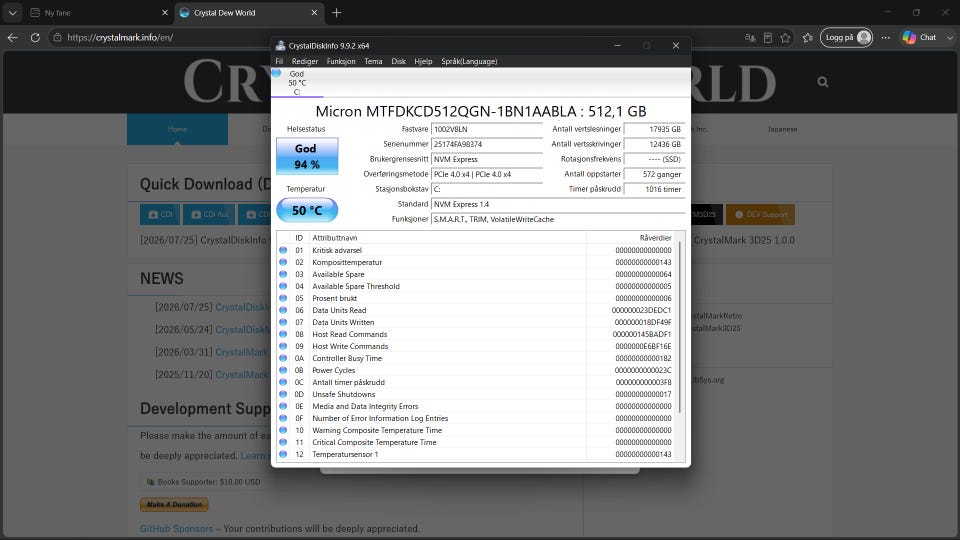Click status dot for Kritisk advarsel row
960x540 pixels.
click(x=283, y=250)
